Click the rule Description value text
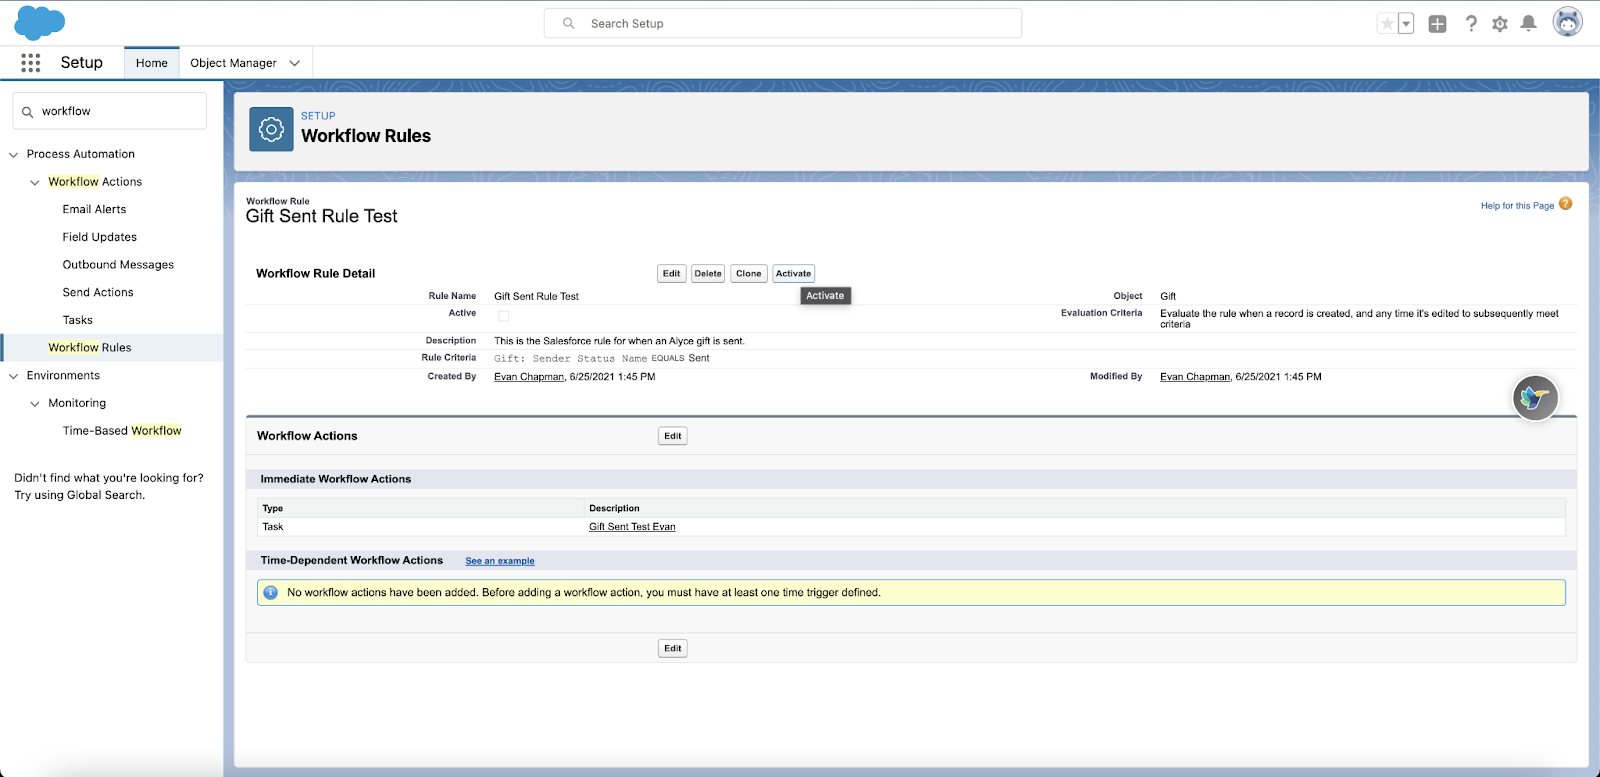Screen dimensions: 1600x777 (619, 341)
